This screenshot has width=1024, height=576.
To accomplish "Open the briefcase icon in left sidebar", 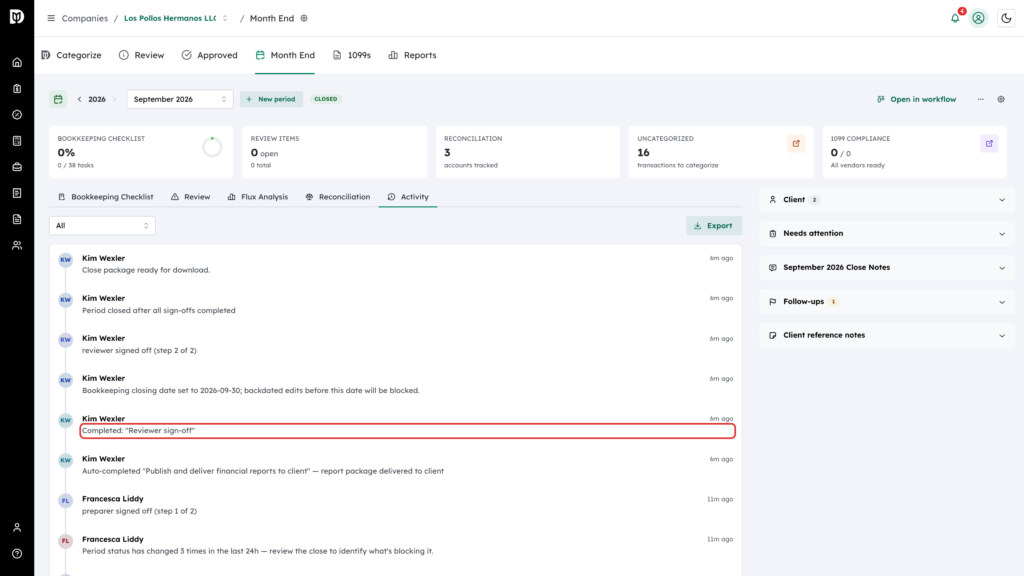I will [x=17, y=167].
